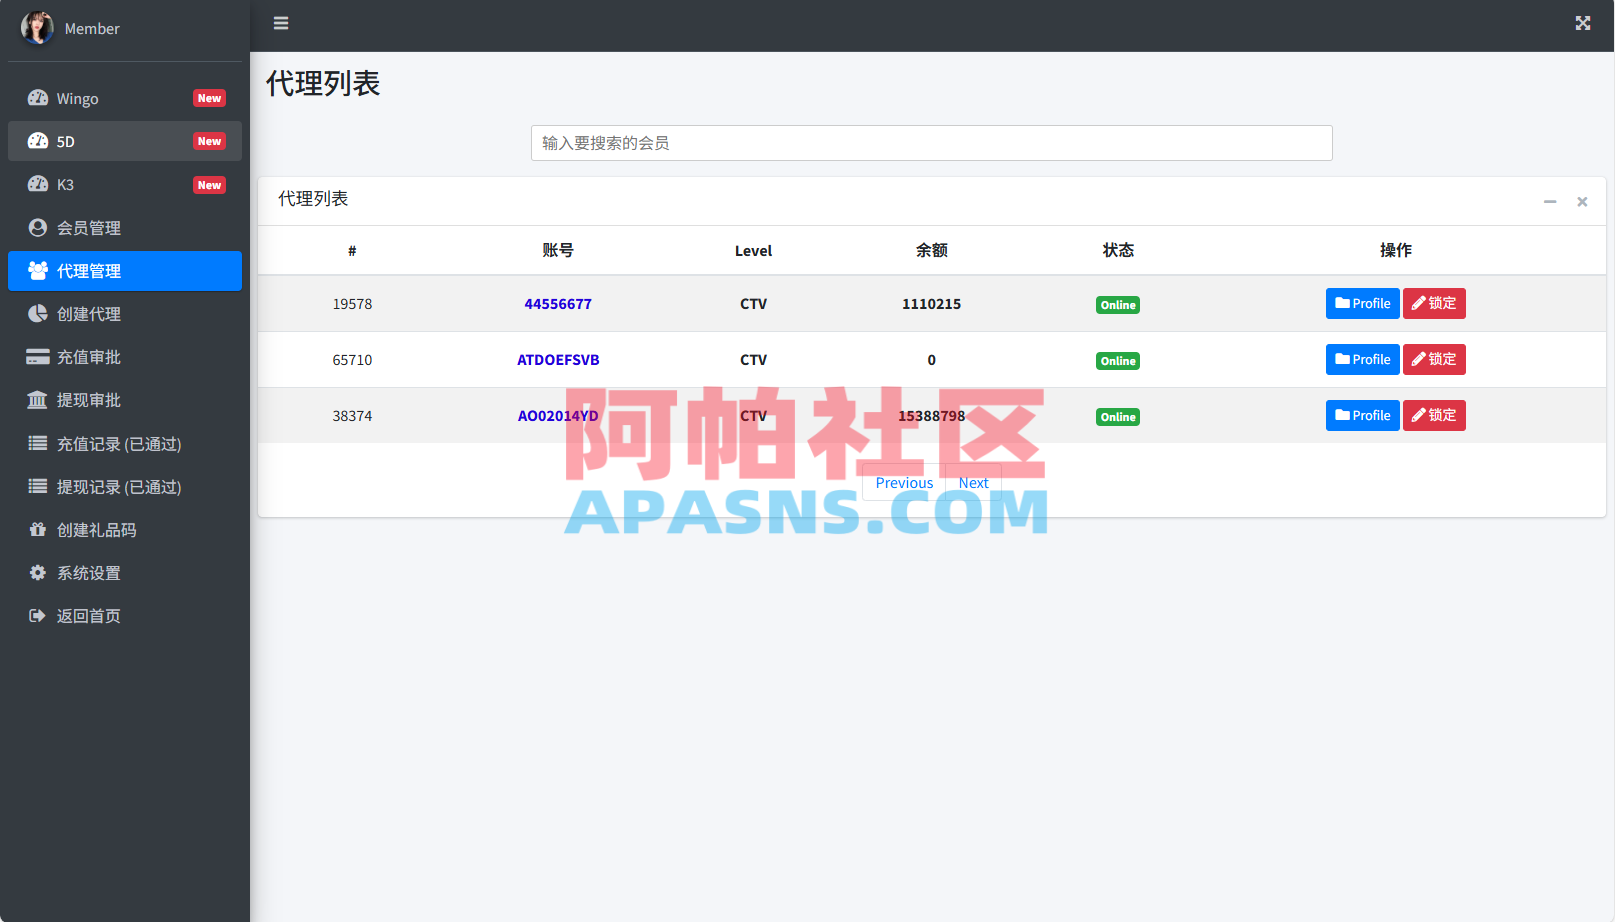Click the Level column header
This screenshot has height=922, width=1615.
click(x=753, y=251)
